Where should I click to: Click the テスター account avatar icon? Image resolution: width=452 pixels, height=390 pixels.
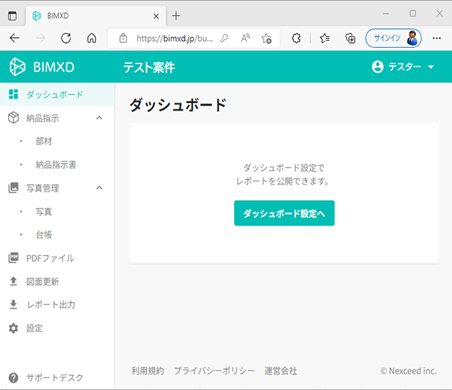(x=377, y=67)
